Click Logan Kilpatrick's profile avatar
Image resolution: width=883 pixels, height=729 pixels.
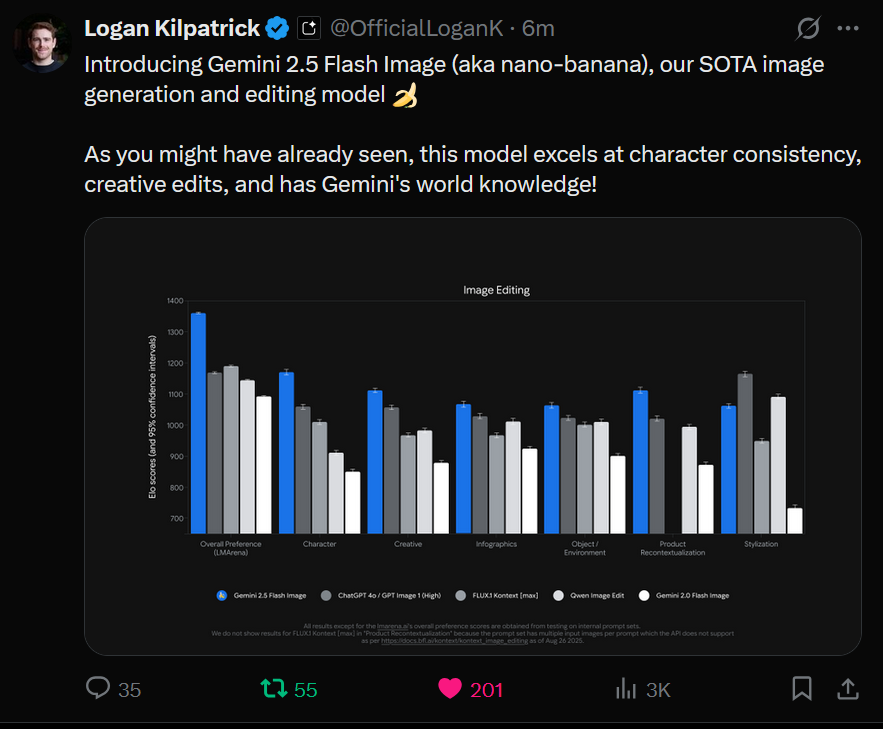[41, 42]
